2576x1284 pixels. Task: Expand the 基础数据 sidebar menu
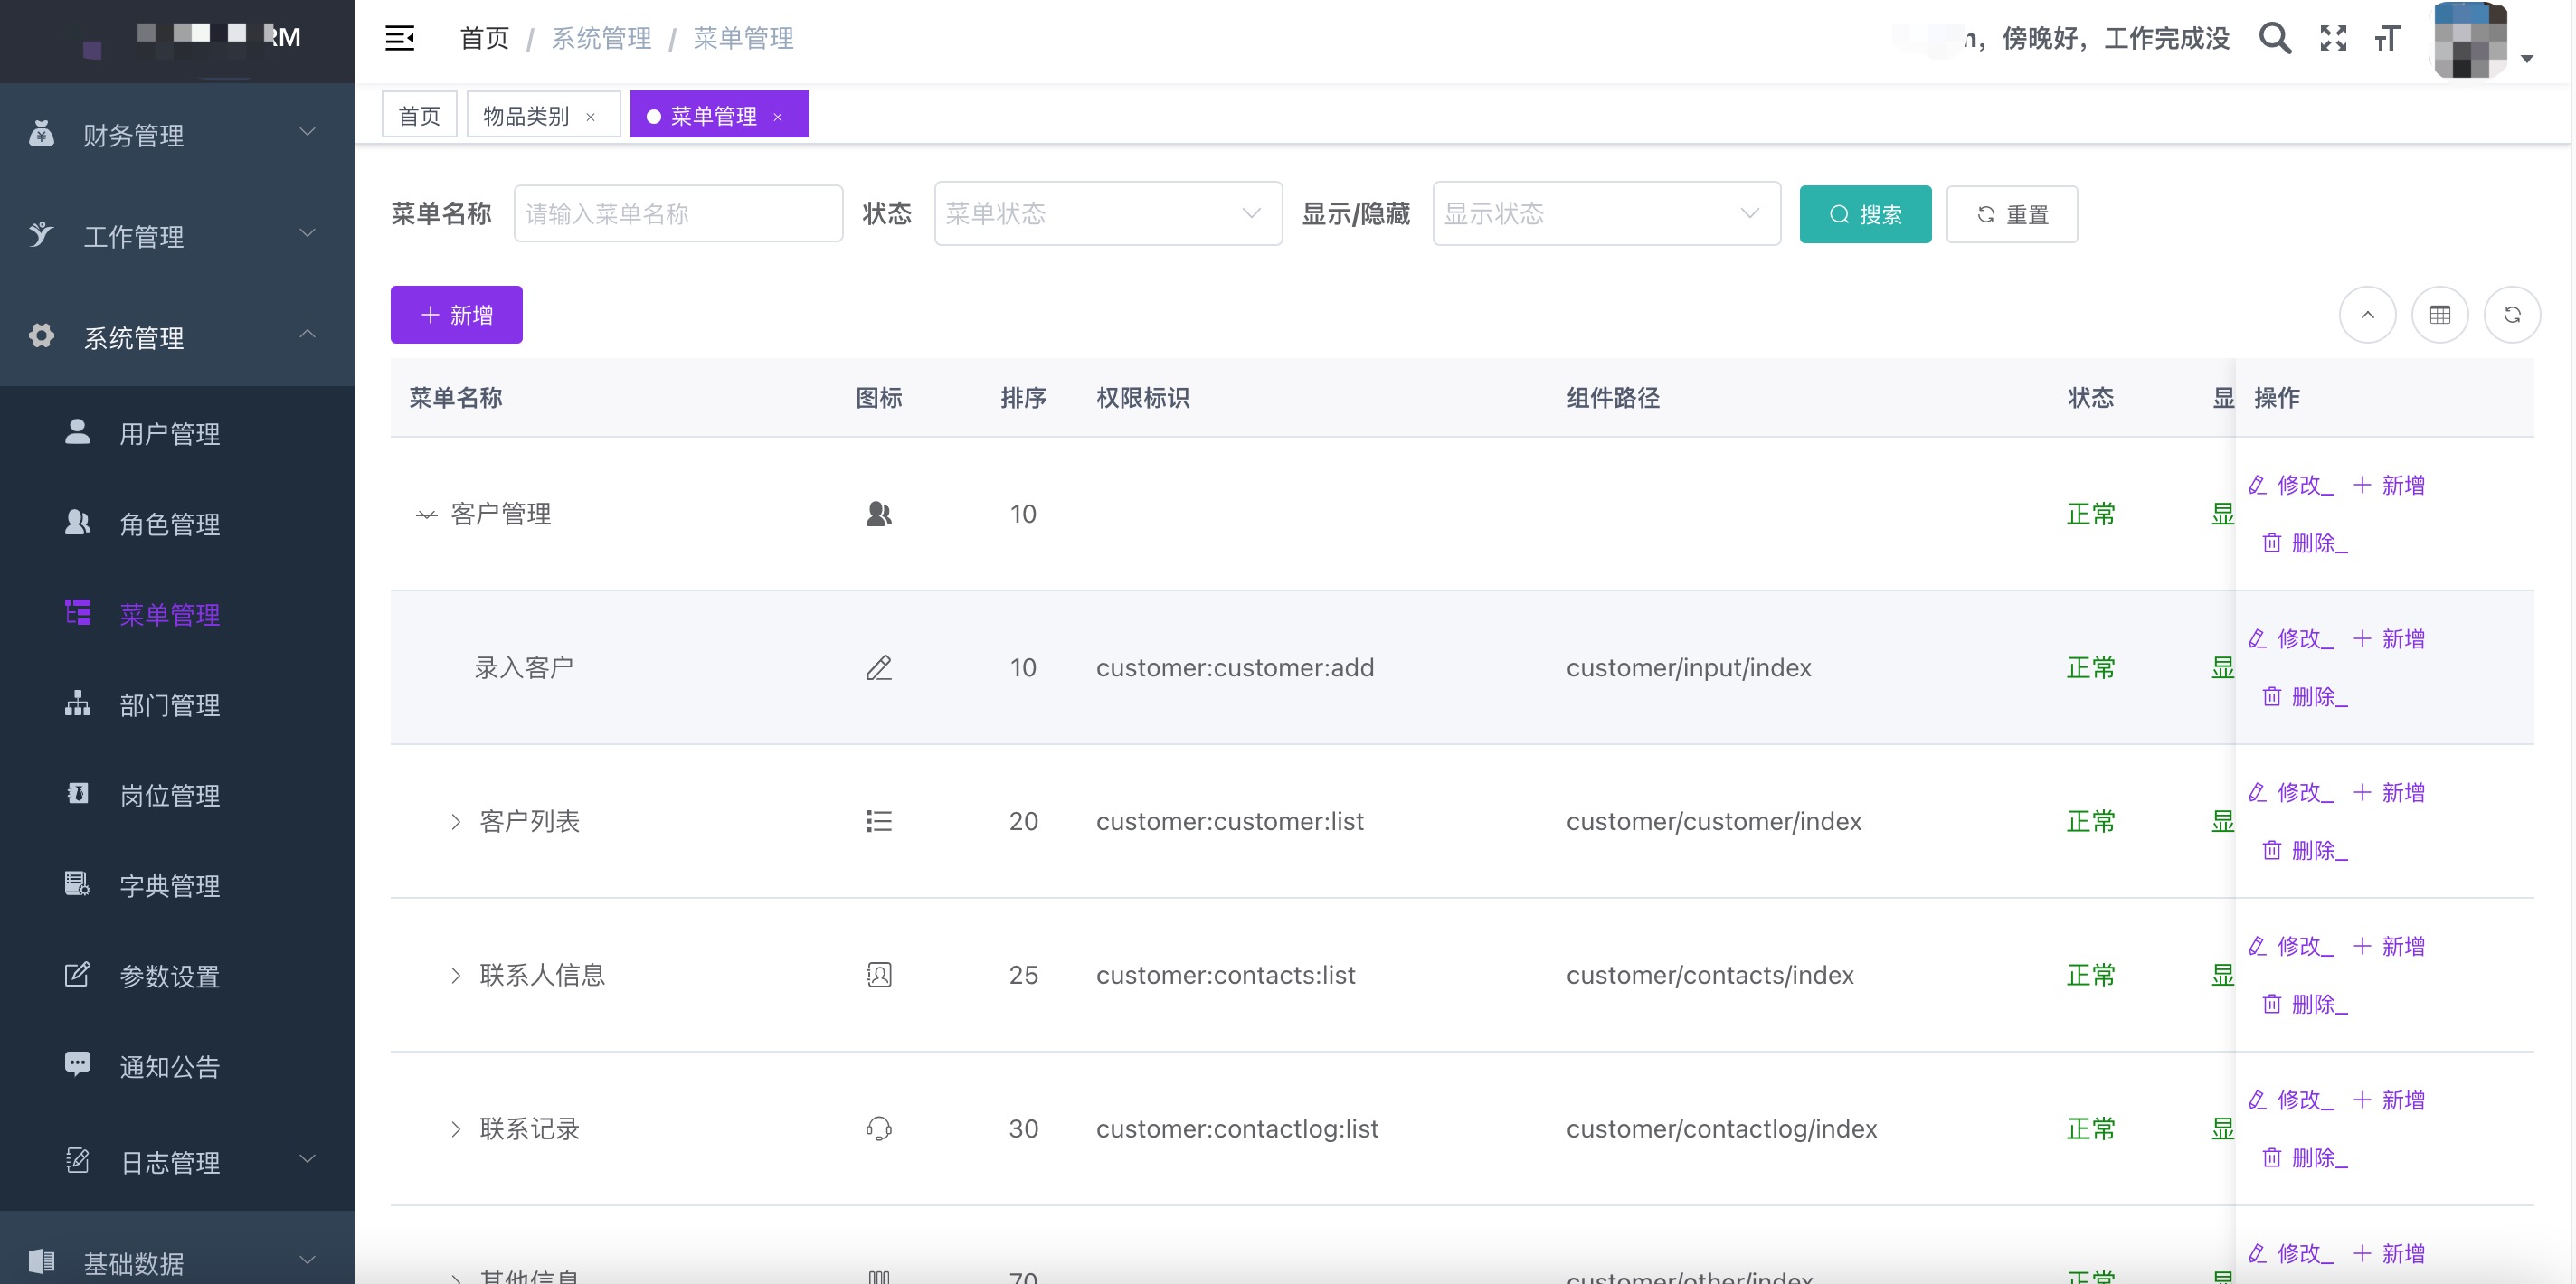click(177, 1262)
